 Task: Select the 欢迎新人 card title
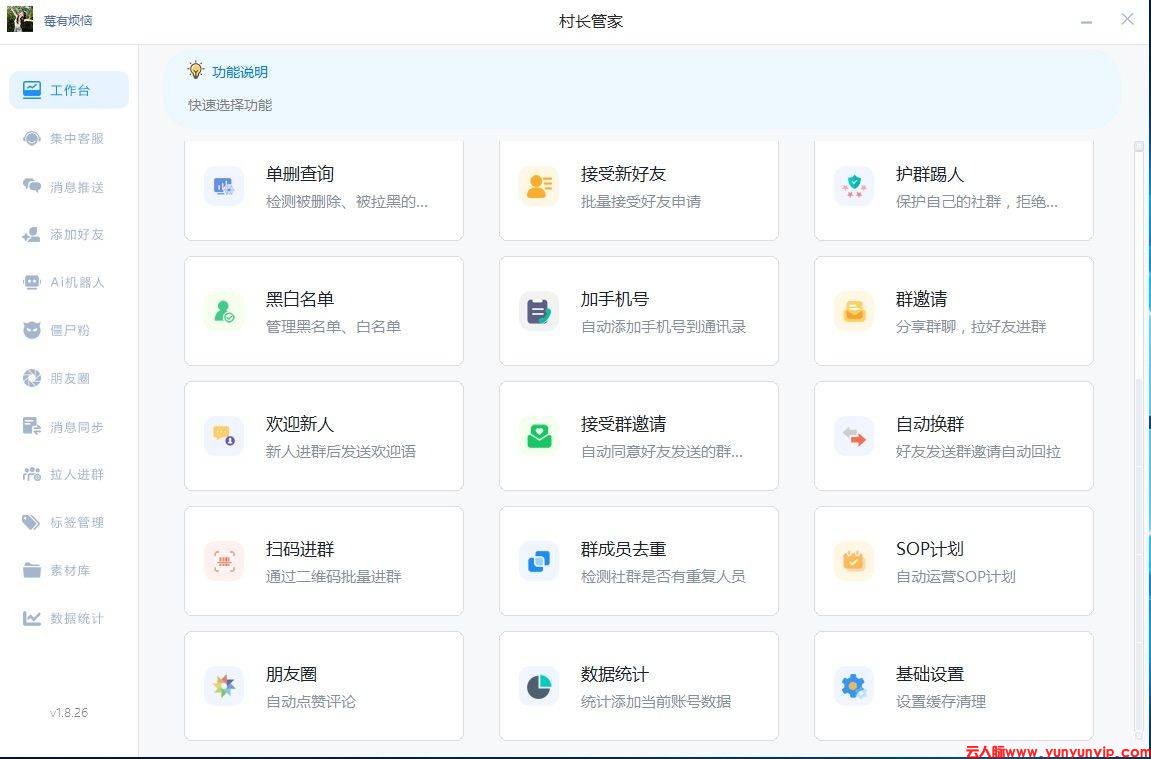pos(299,424)
